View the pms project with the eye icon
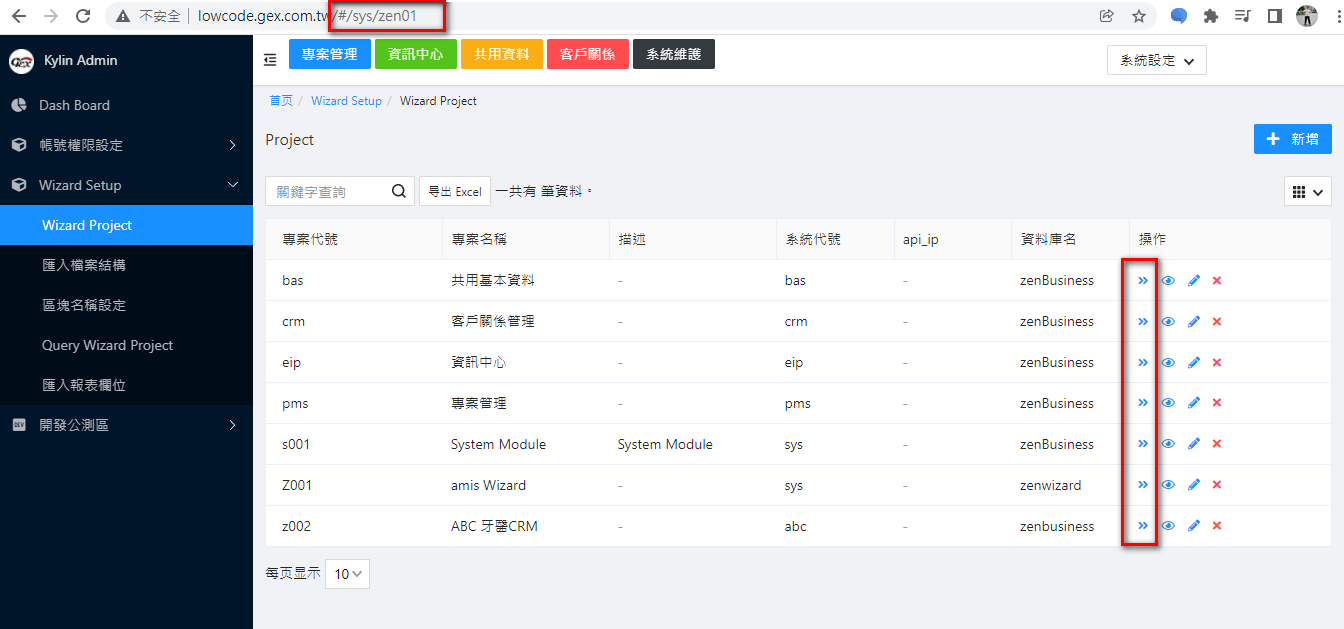Image resolution: width=1344 pixels, height=629 pixels. pyautogui.click(x=1168, y=403)
